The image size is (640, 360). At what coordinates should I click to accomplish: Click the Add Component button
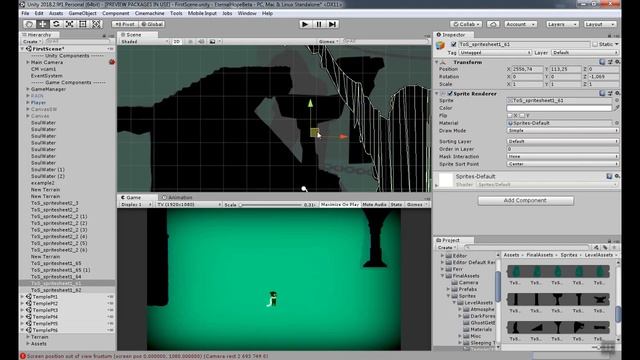tap(525, 200)
